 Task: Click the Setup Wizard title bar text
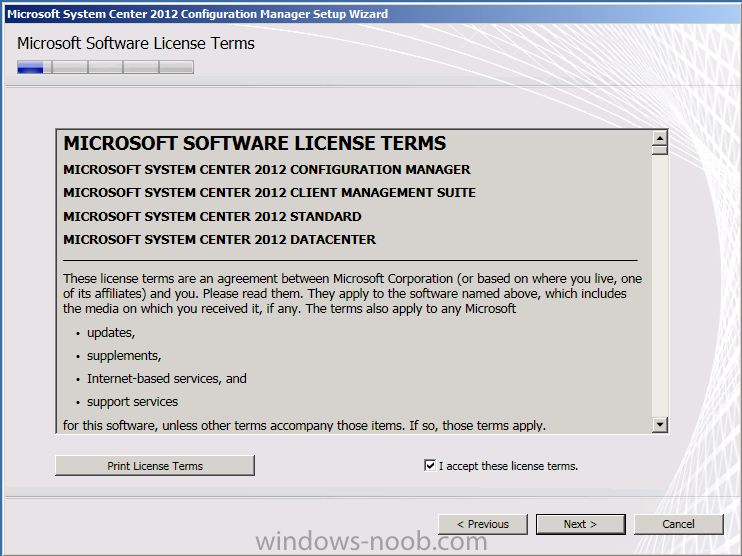(198, 14)
